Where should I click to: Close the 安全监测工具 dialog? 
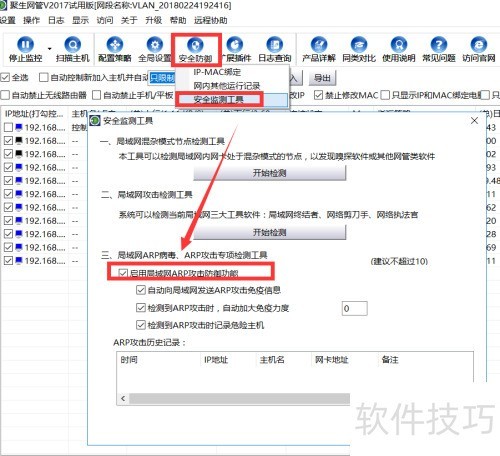click(x=474, y=121)
